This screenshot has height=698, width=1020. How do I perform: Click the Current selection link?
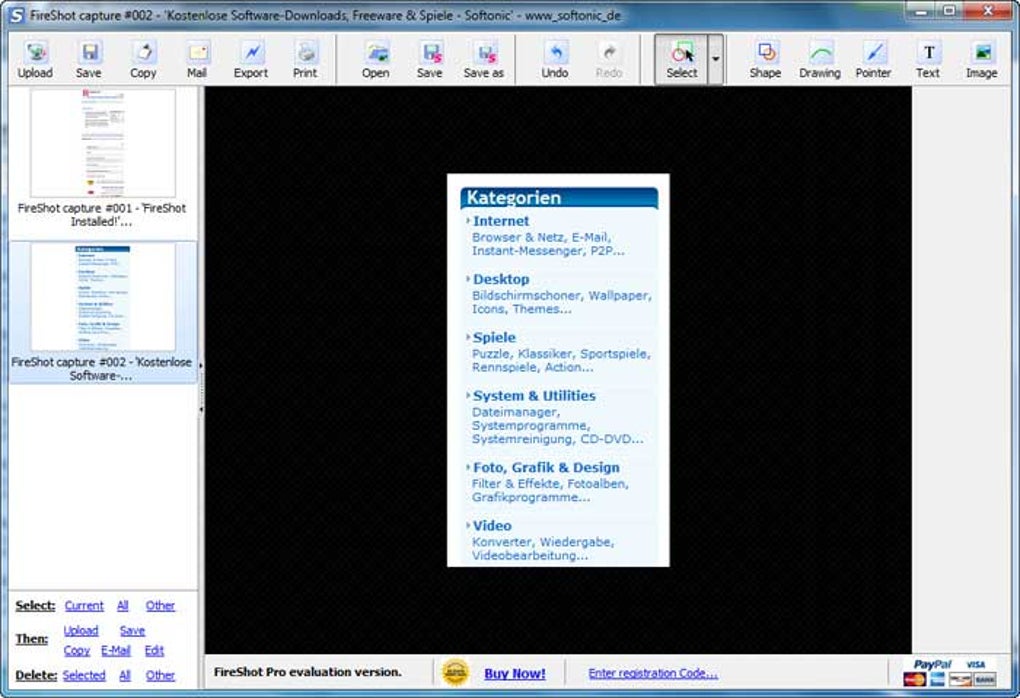(x=84, y=606)
